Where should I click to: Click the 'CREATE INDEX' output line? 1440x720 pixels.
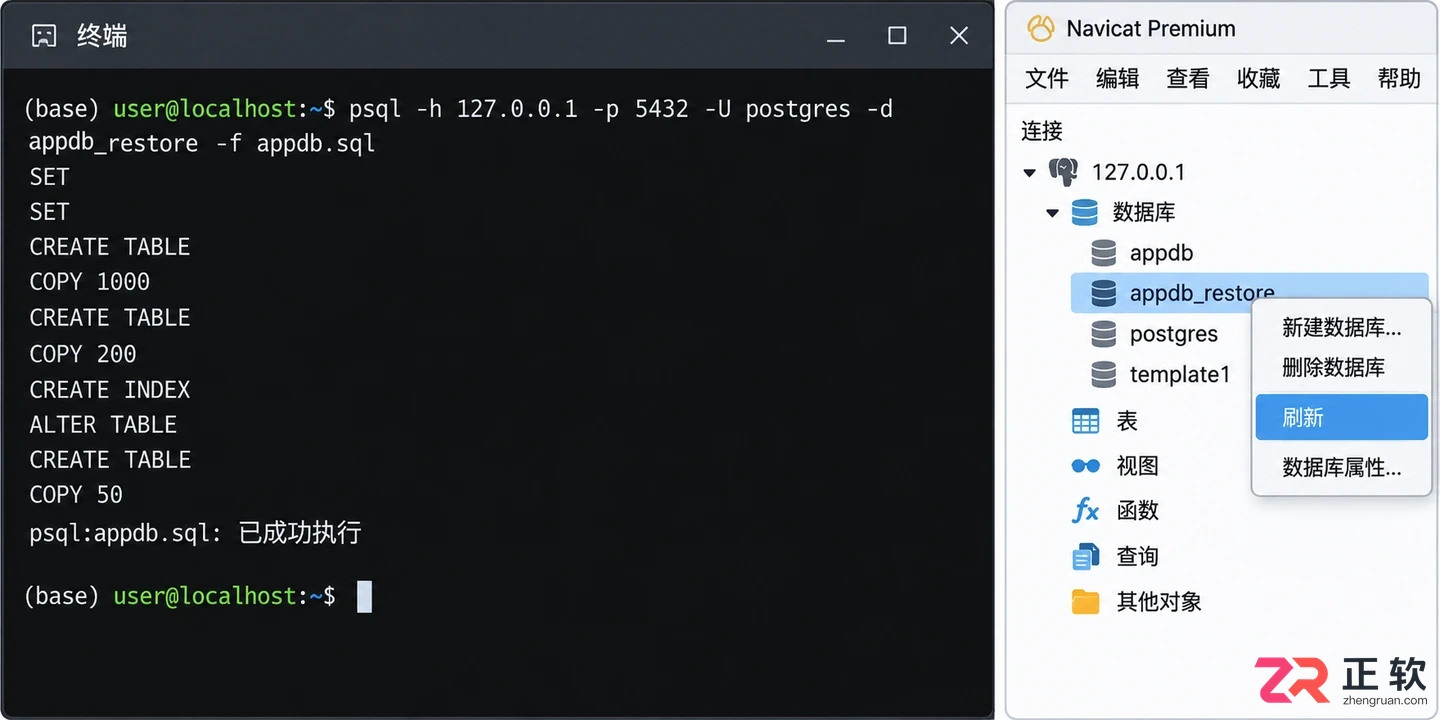pos(110,390)
